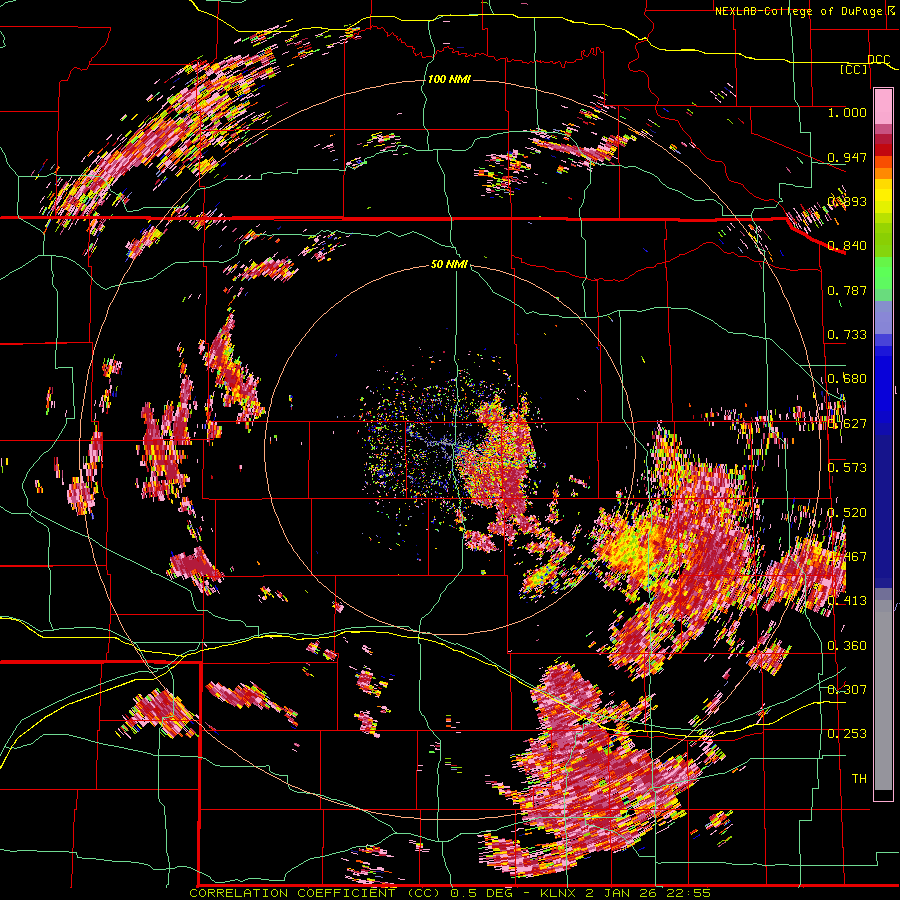Click the 0.893 scale value
The image size is (900, 900).
tap(847, 201)
